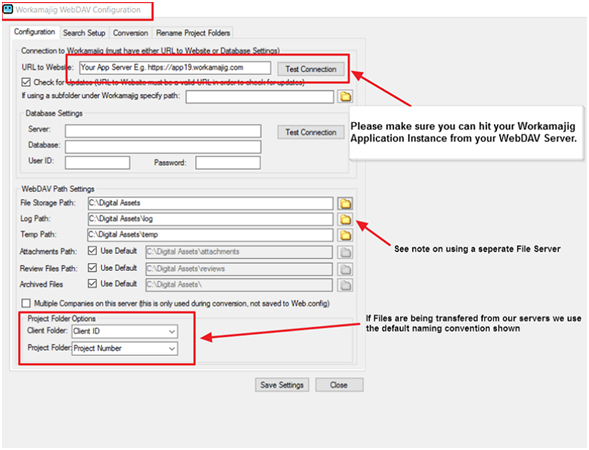Focus the subfolder path input field
Viewport: 589px width, 450px height.
coord(260,97)
